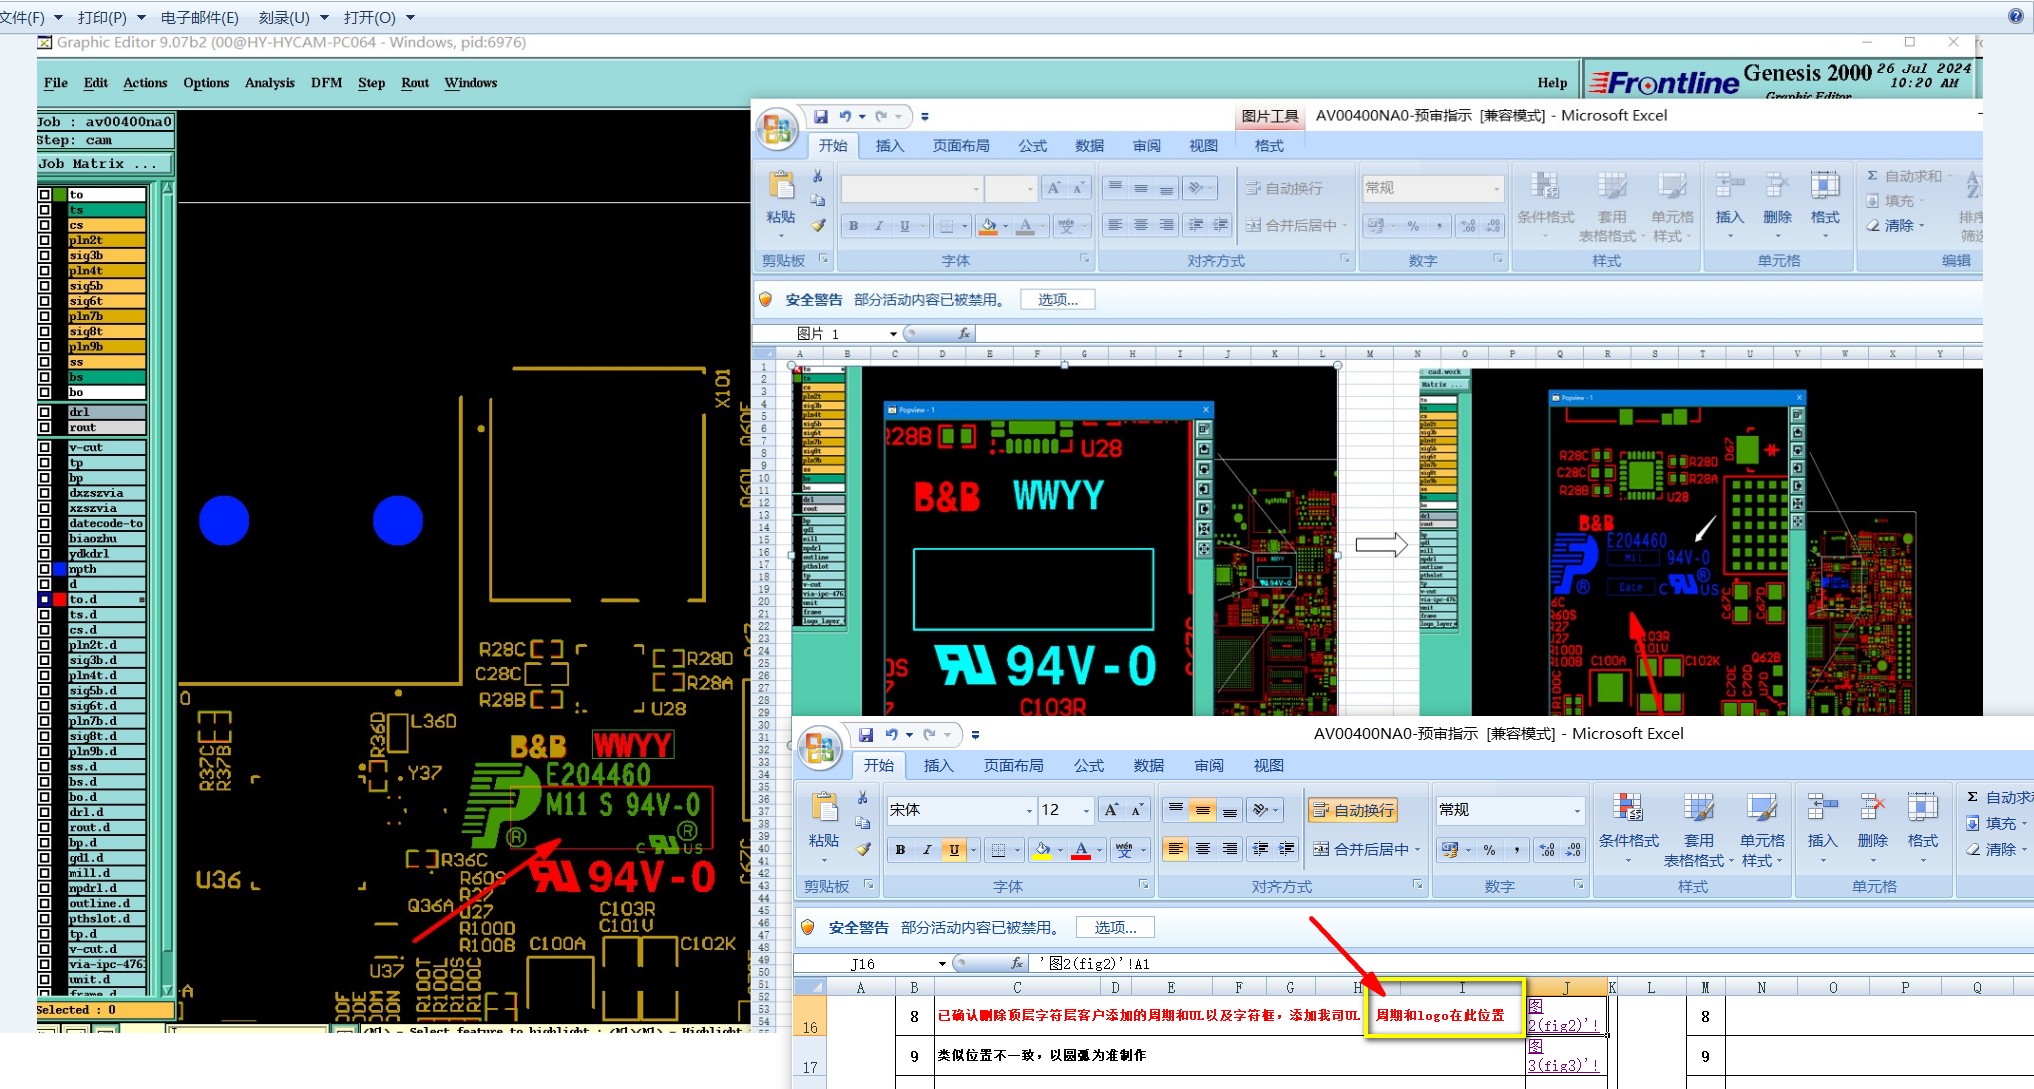2034x1089 pixels.
Task: Open the 宋体 font name dropdown
Action: pos(1029,810)
